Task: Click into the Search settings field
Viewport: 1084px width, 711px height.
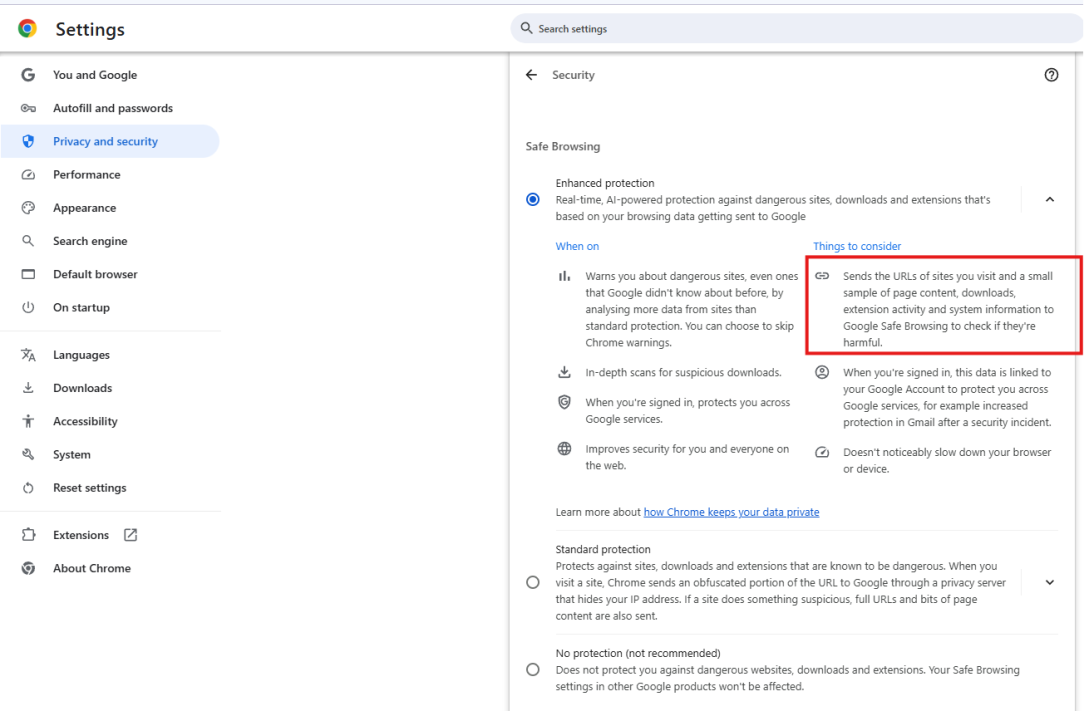Action: (x=796, y=28)
